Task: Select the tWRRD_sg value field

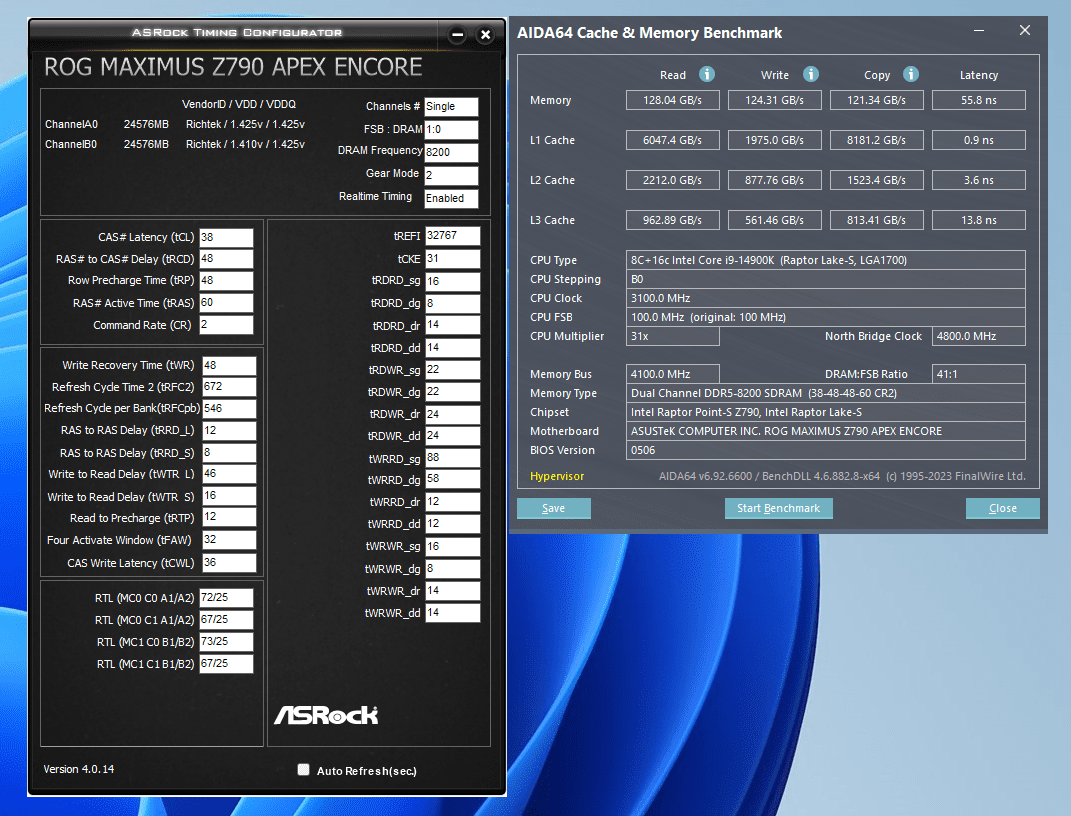Action: point(452,458)
